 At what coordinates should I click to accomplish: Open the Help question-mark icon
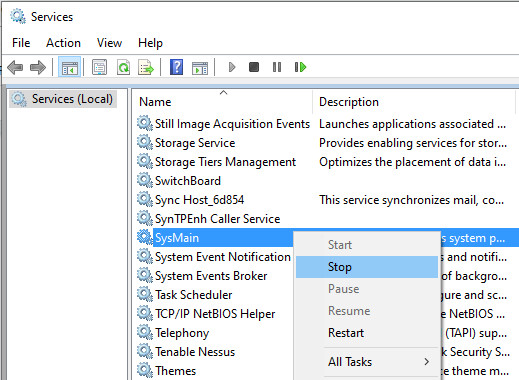[x=176, y=67]
